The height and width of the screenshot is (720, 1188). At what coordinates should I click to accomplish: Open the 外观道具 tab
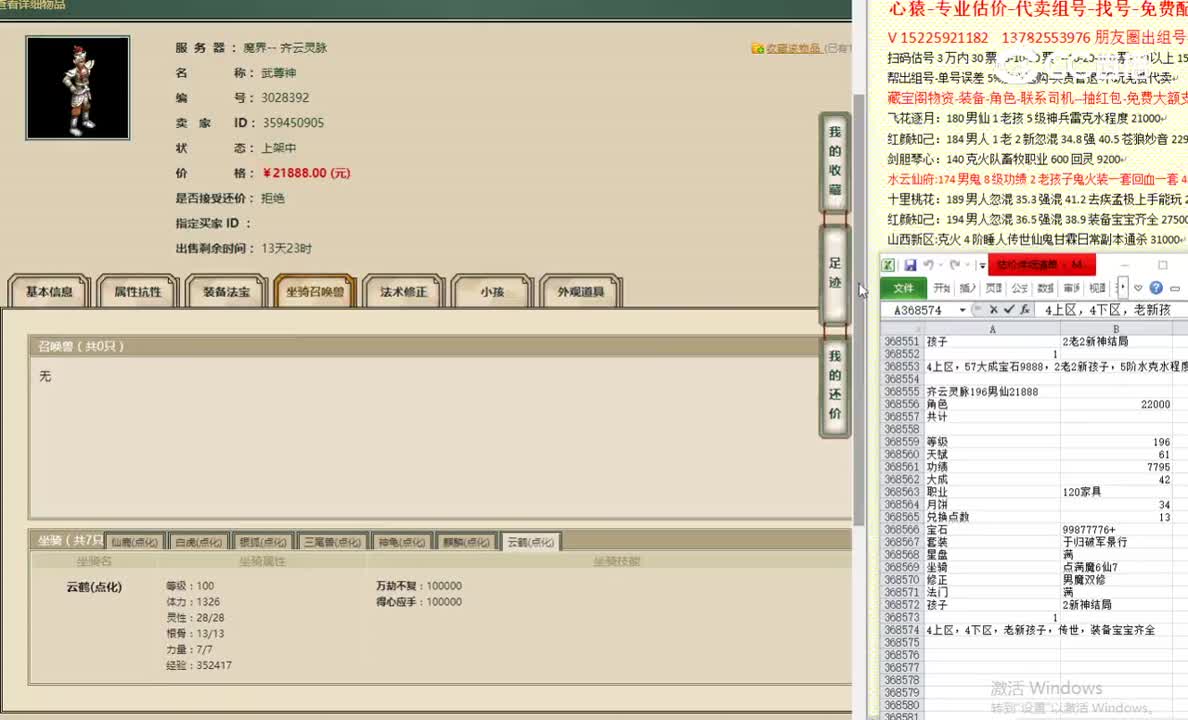coord(580,292)
